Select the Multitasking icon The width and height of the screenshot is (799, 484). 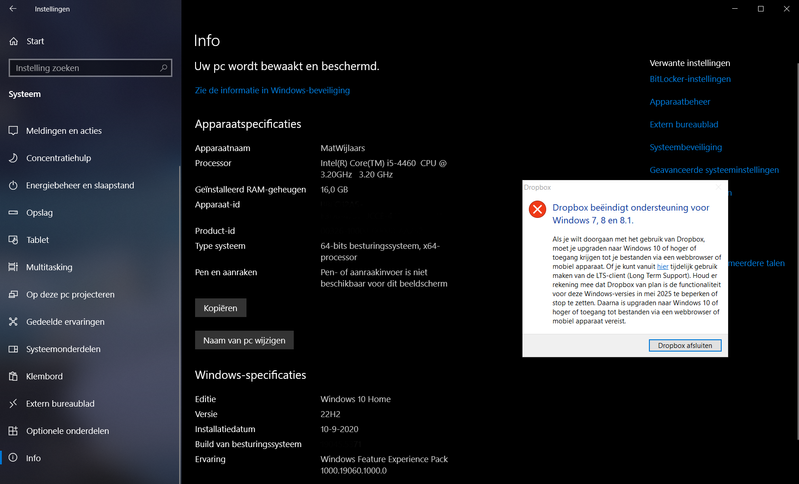[14, 267]
